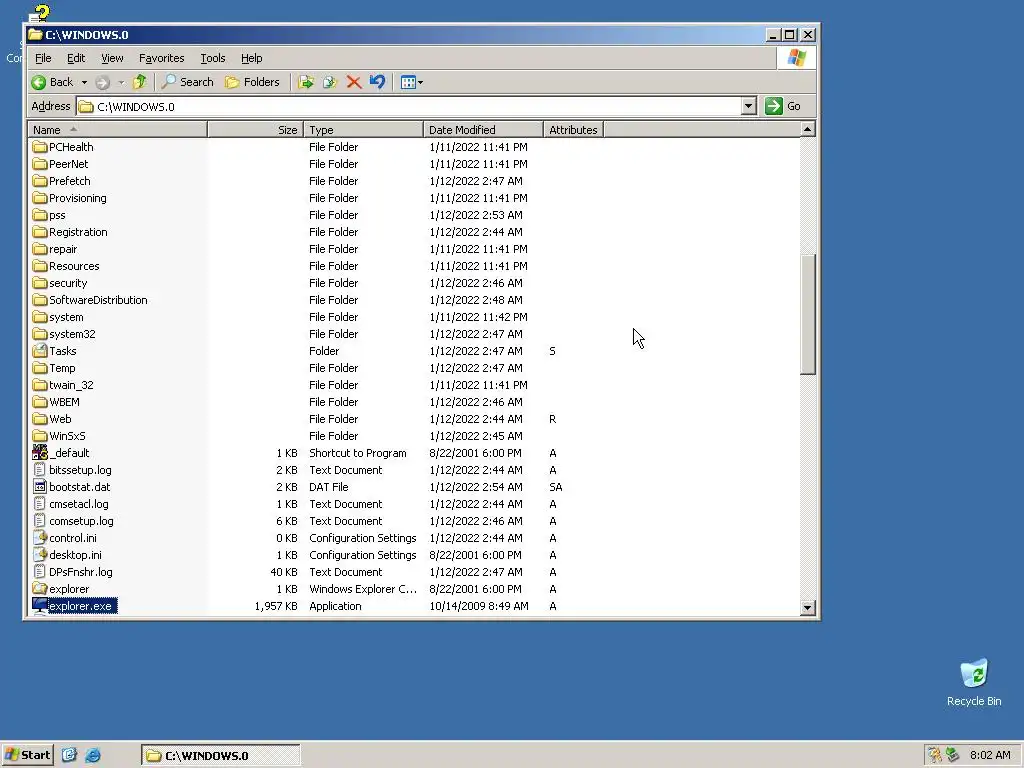Sort by the Type column header
Image resolution: width=1024 pixels, height=768 pixels.
point(363,130)
